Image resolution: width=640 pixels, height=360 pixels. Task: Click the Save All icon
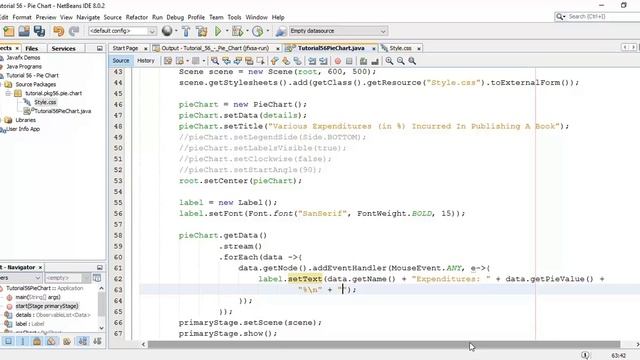coord(39,31)
